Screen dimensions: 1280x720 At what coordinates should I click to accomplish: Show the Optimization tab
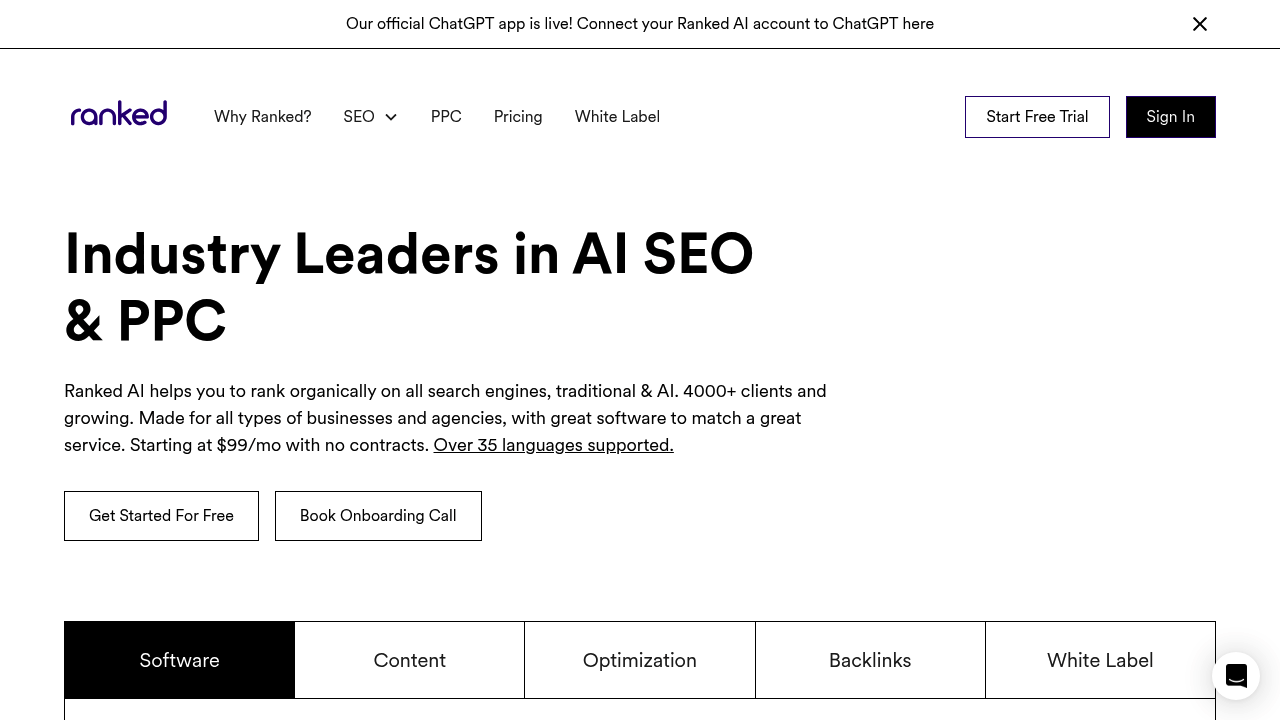click(640, 660)
